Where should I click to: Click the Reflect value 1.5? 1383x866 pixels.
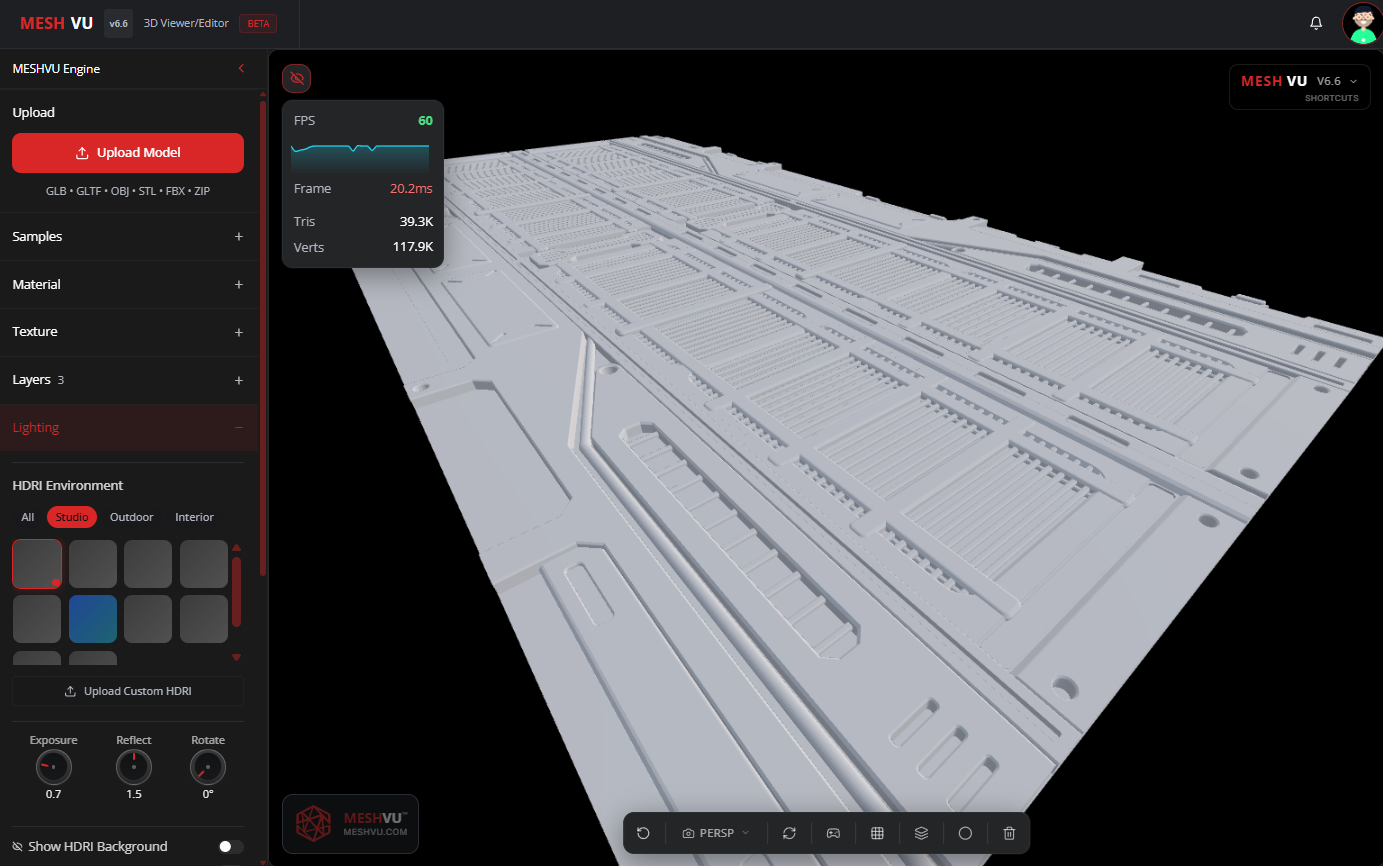[x=134, y=794]
